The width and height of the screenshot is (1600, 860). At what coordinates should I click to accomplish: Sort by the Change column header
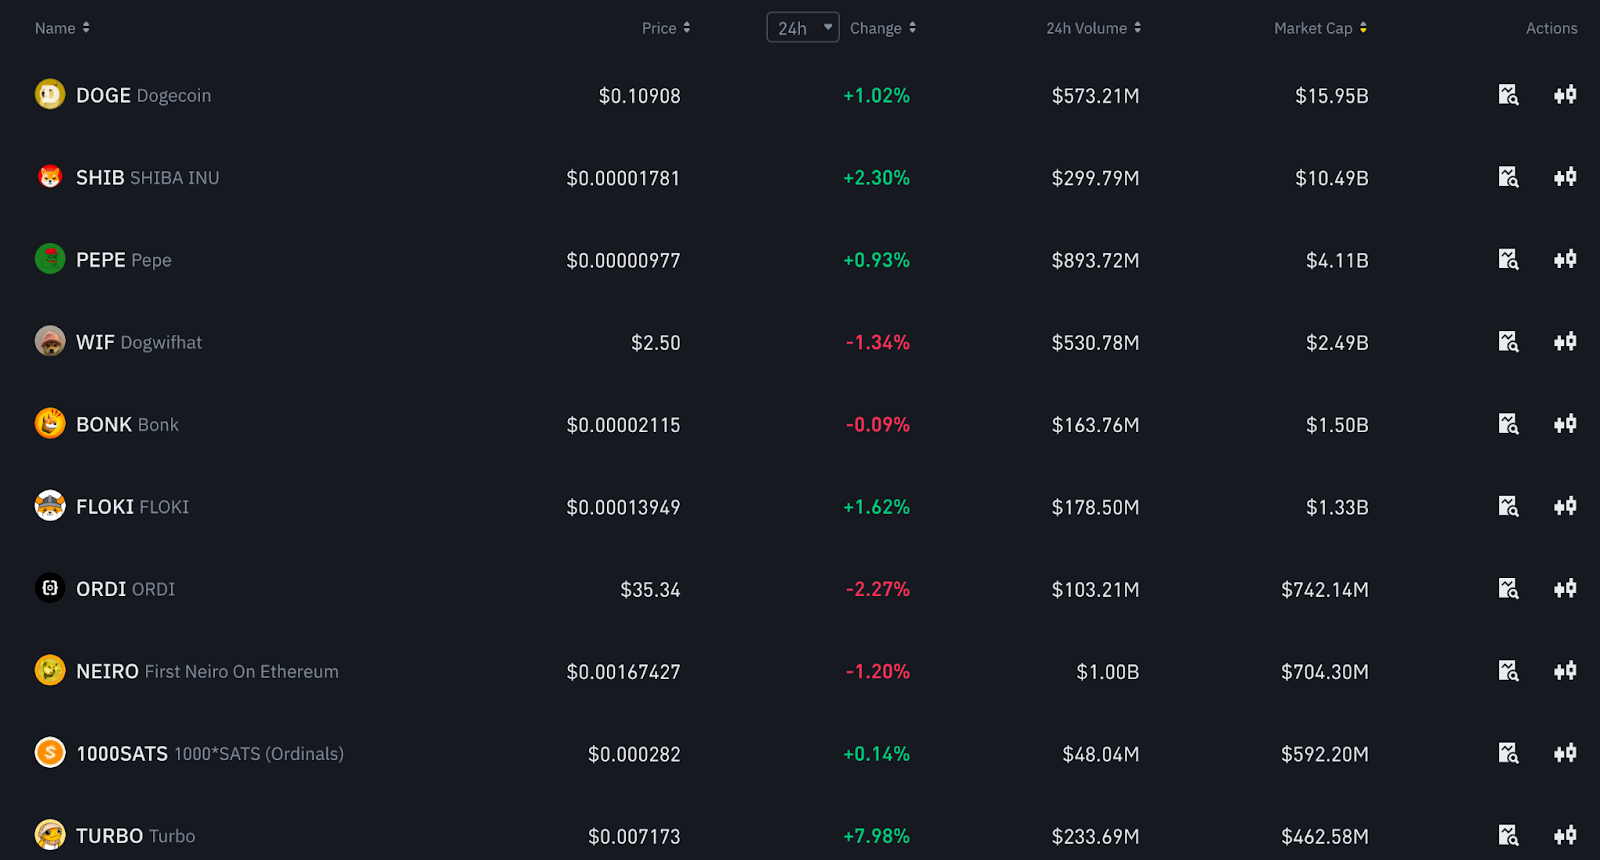883,28
